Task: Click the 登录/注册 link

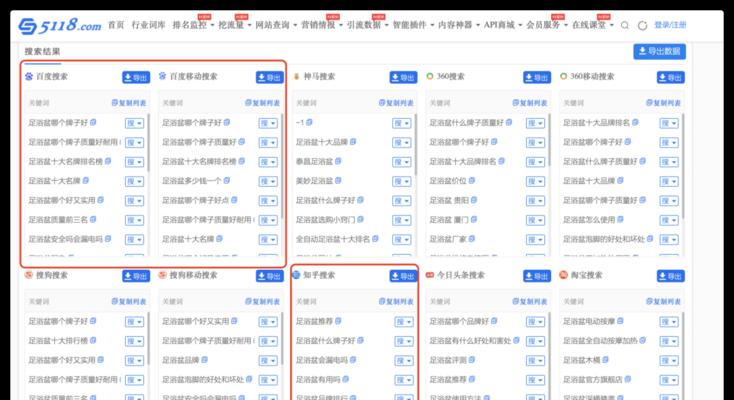Action: pyautogui.click(x=670, y=25)
